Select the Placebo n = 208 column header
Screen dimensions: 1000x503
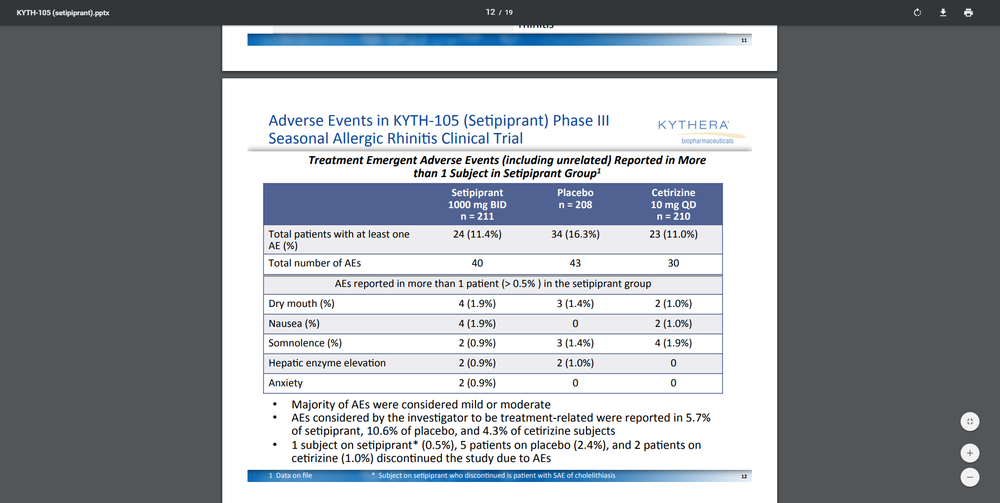pos(575,203)
